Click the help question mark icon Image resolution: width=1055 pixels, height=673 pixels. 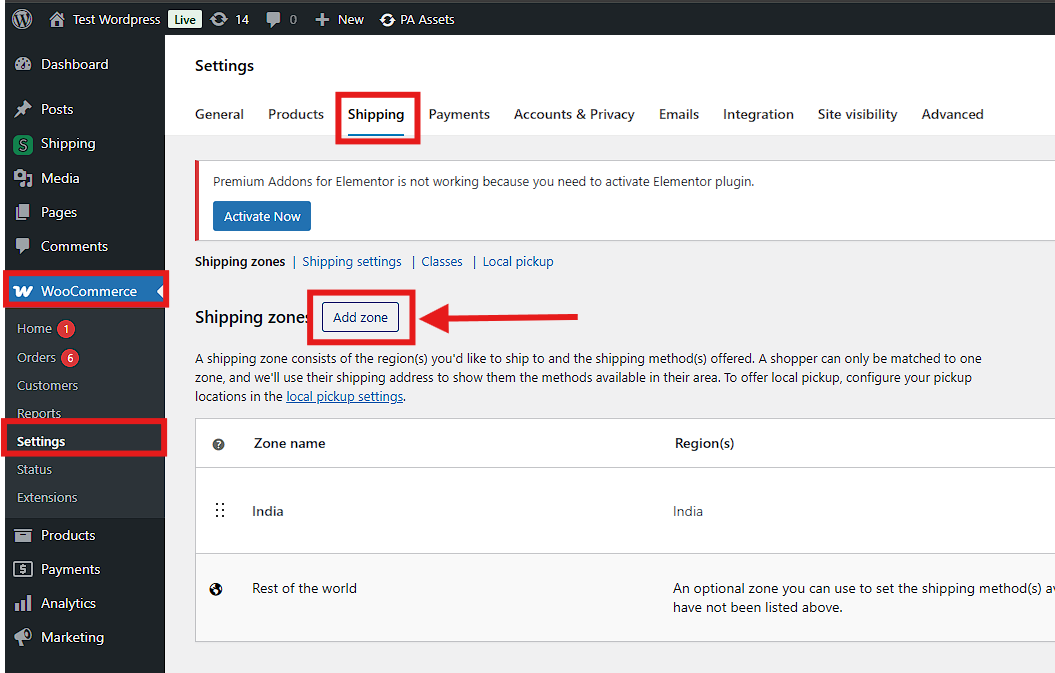point(219,444)
